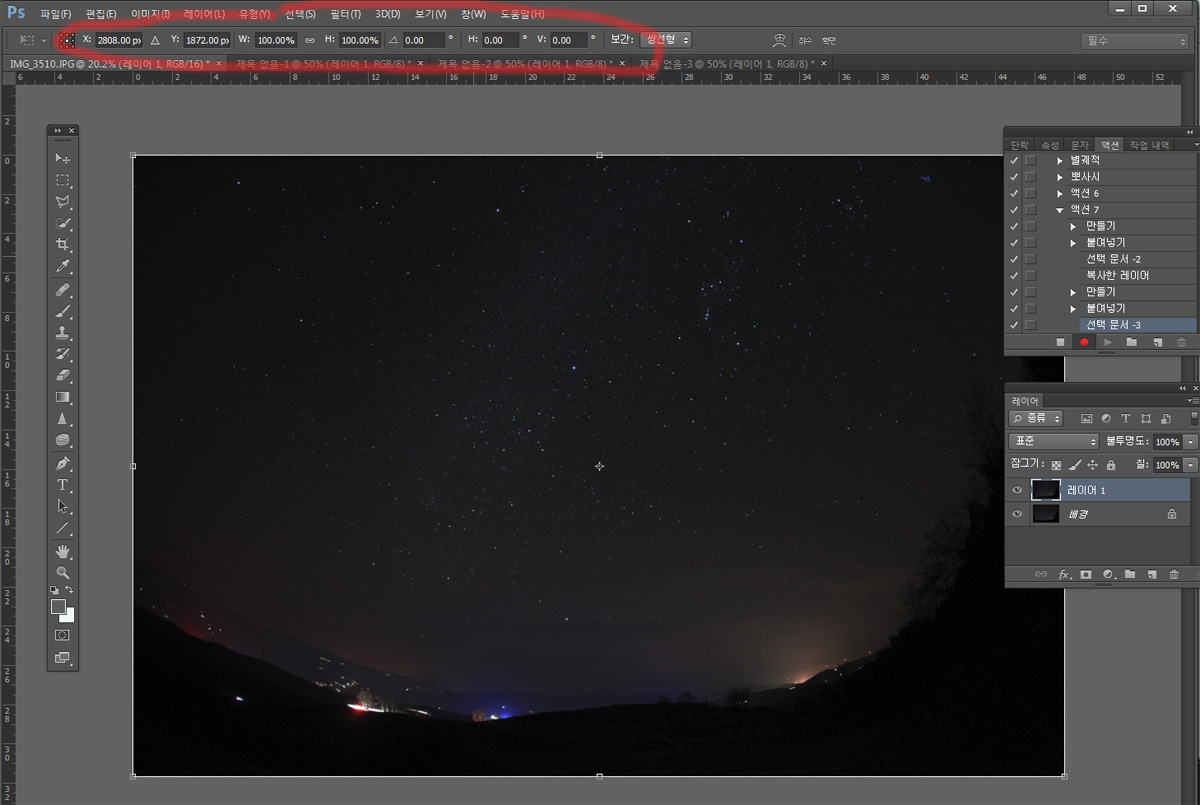1200x805 pixels.
Task: Select the 레이어 1 layer
Action: click(x=1109, y=490)
